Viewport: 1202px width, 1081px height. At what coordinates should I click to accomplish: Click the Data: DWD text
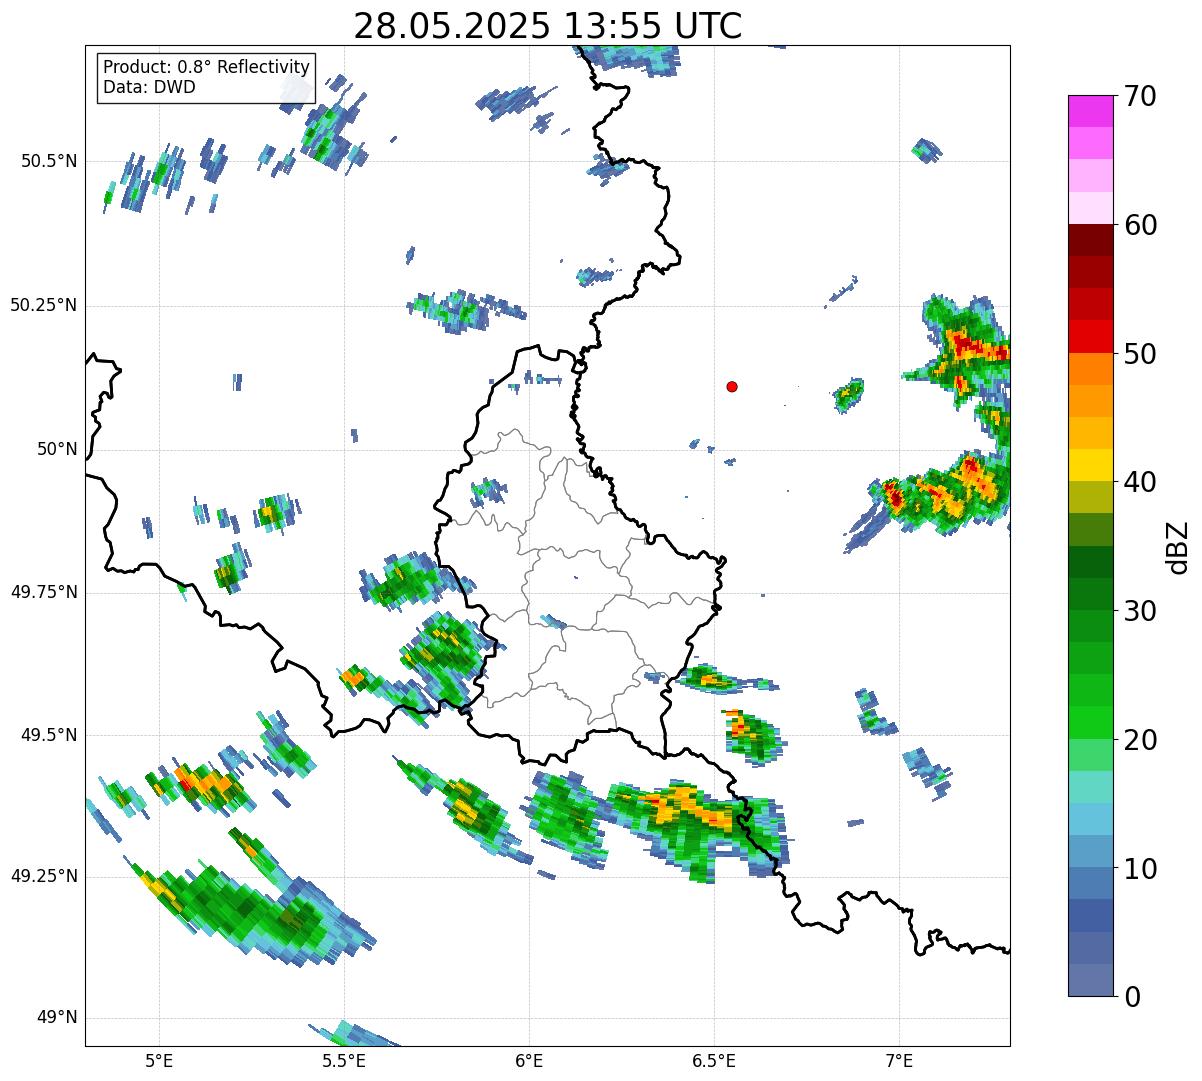149,87
